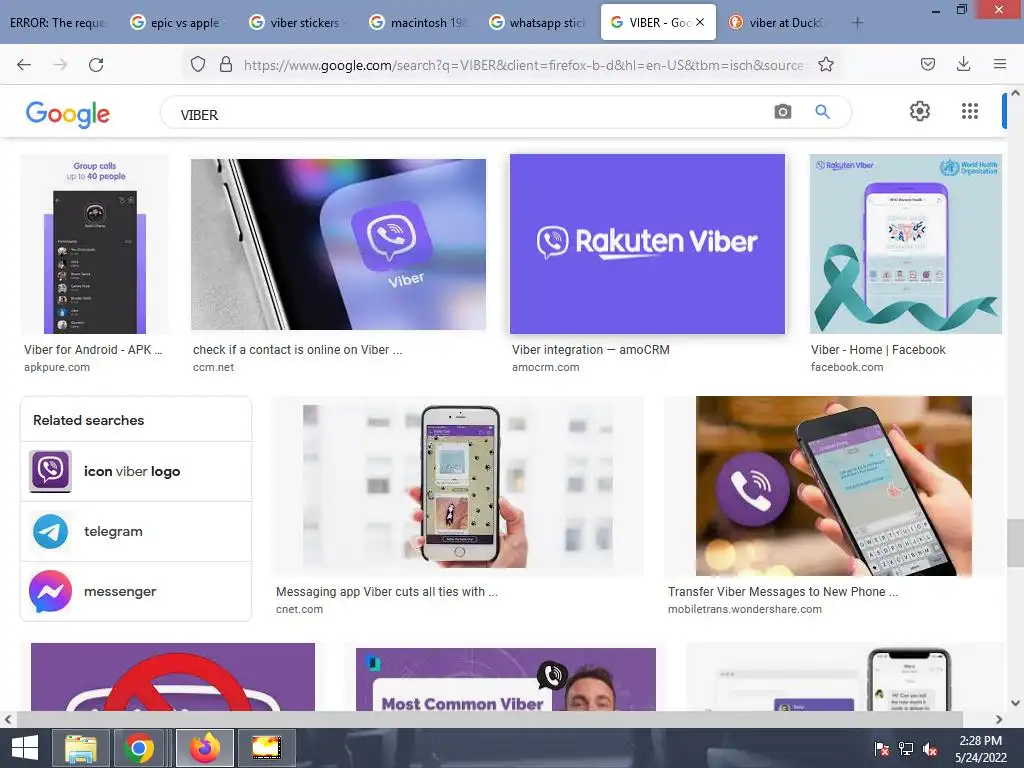Open Windows Start menu
1024x768 pixels.
[x=25, y=748]
